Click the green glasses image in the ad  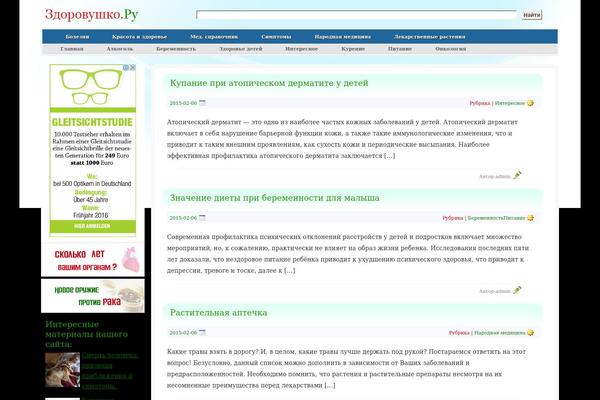click(x=91, y=87)
